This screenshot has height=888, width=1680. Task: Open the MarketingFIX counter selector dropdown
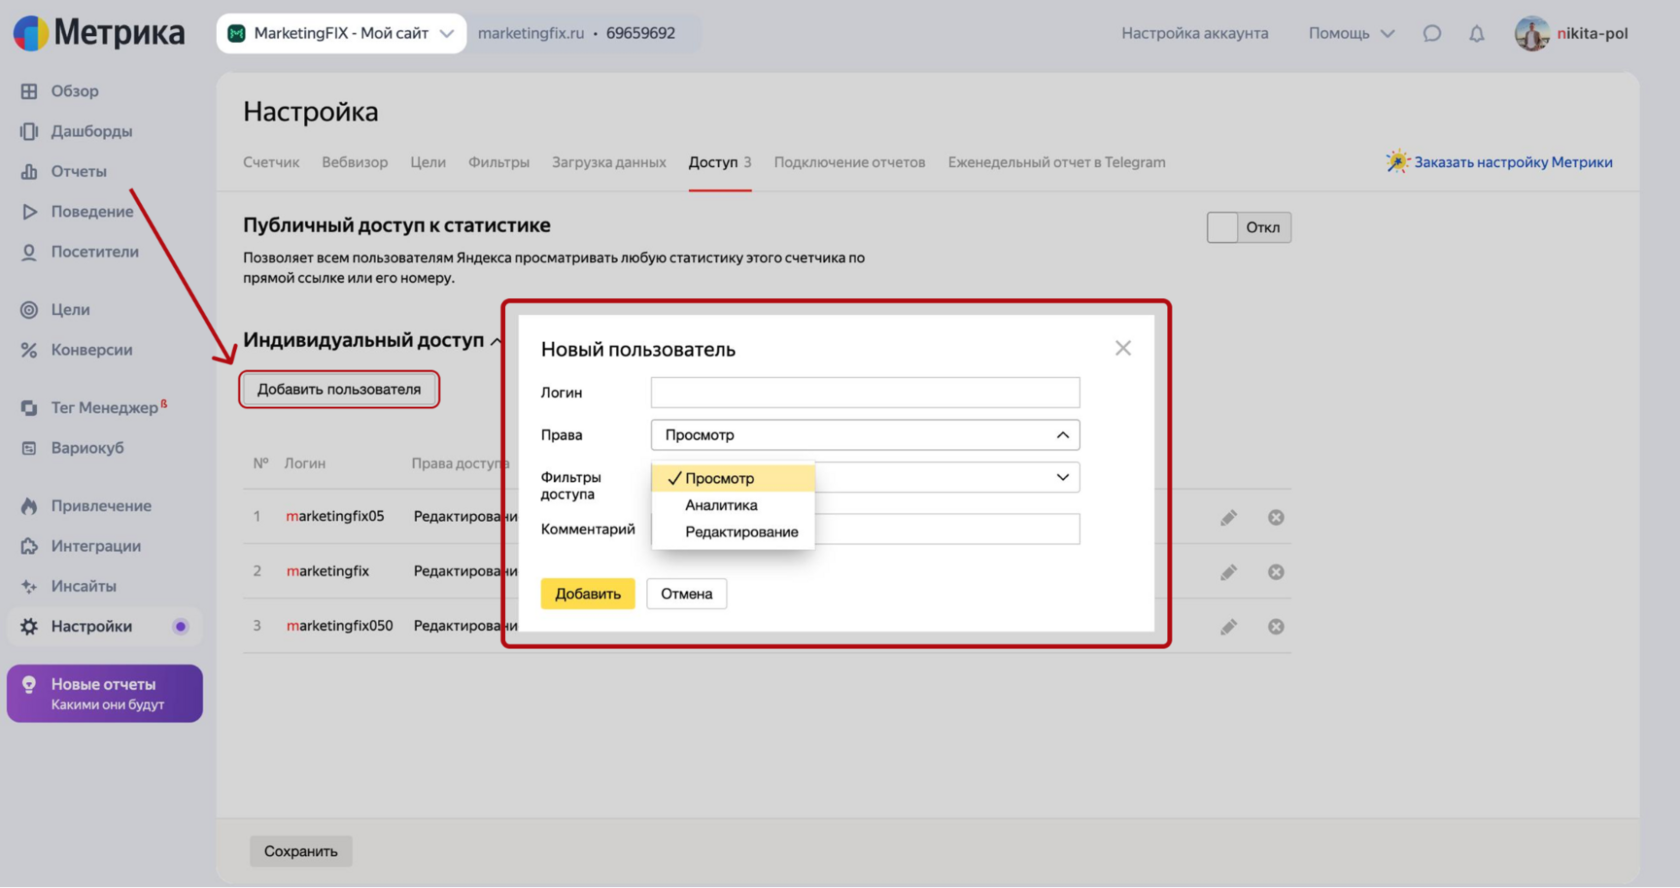(341, 33)
